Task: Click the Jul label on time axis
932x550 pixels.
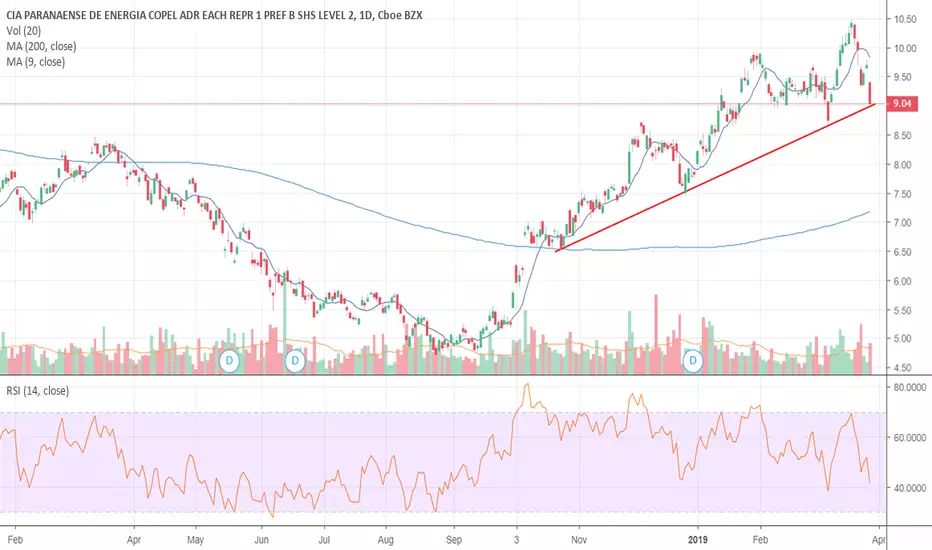Action: [324, 540]
